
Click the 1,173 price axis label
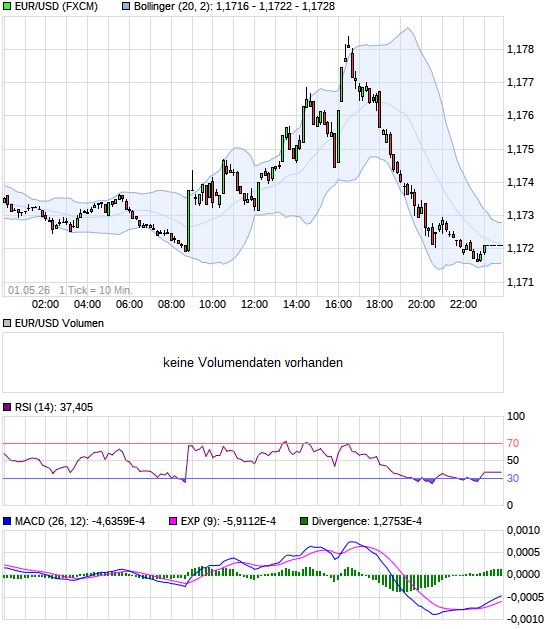pyautogui.click(x=521, y=215)
